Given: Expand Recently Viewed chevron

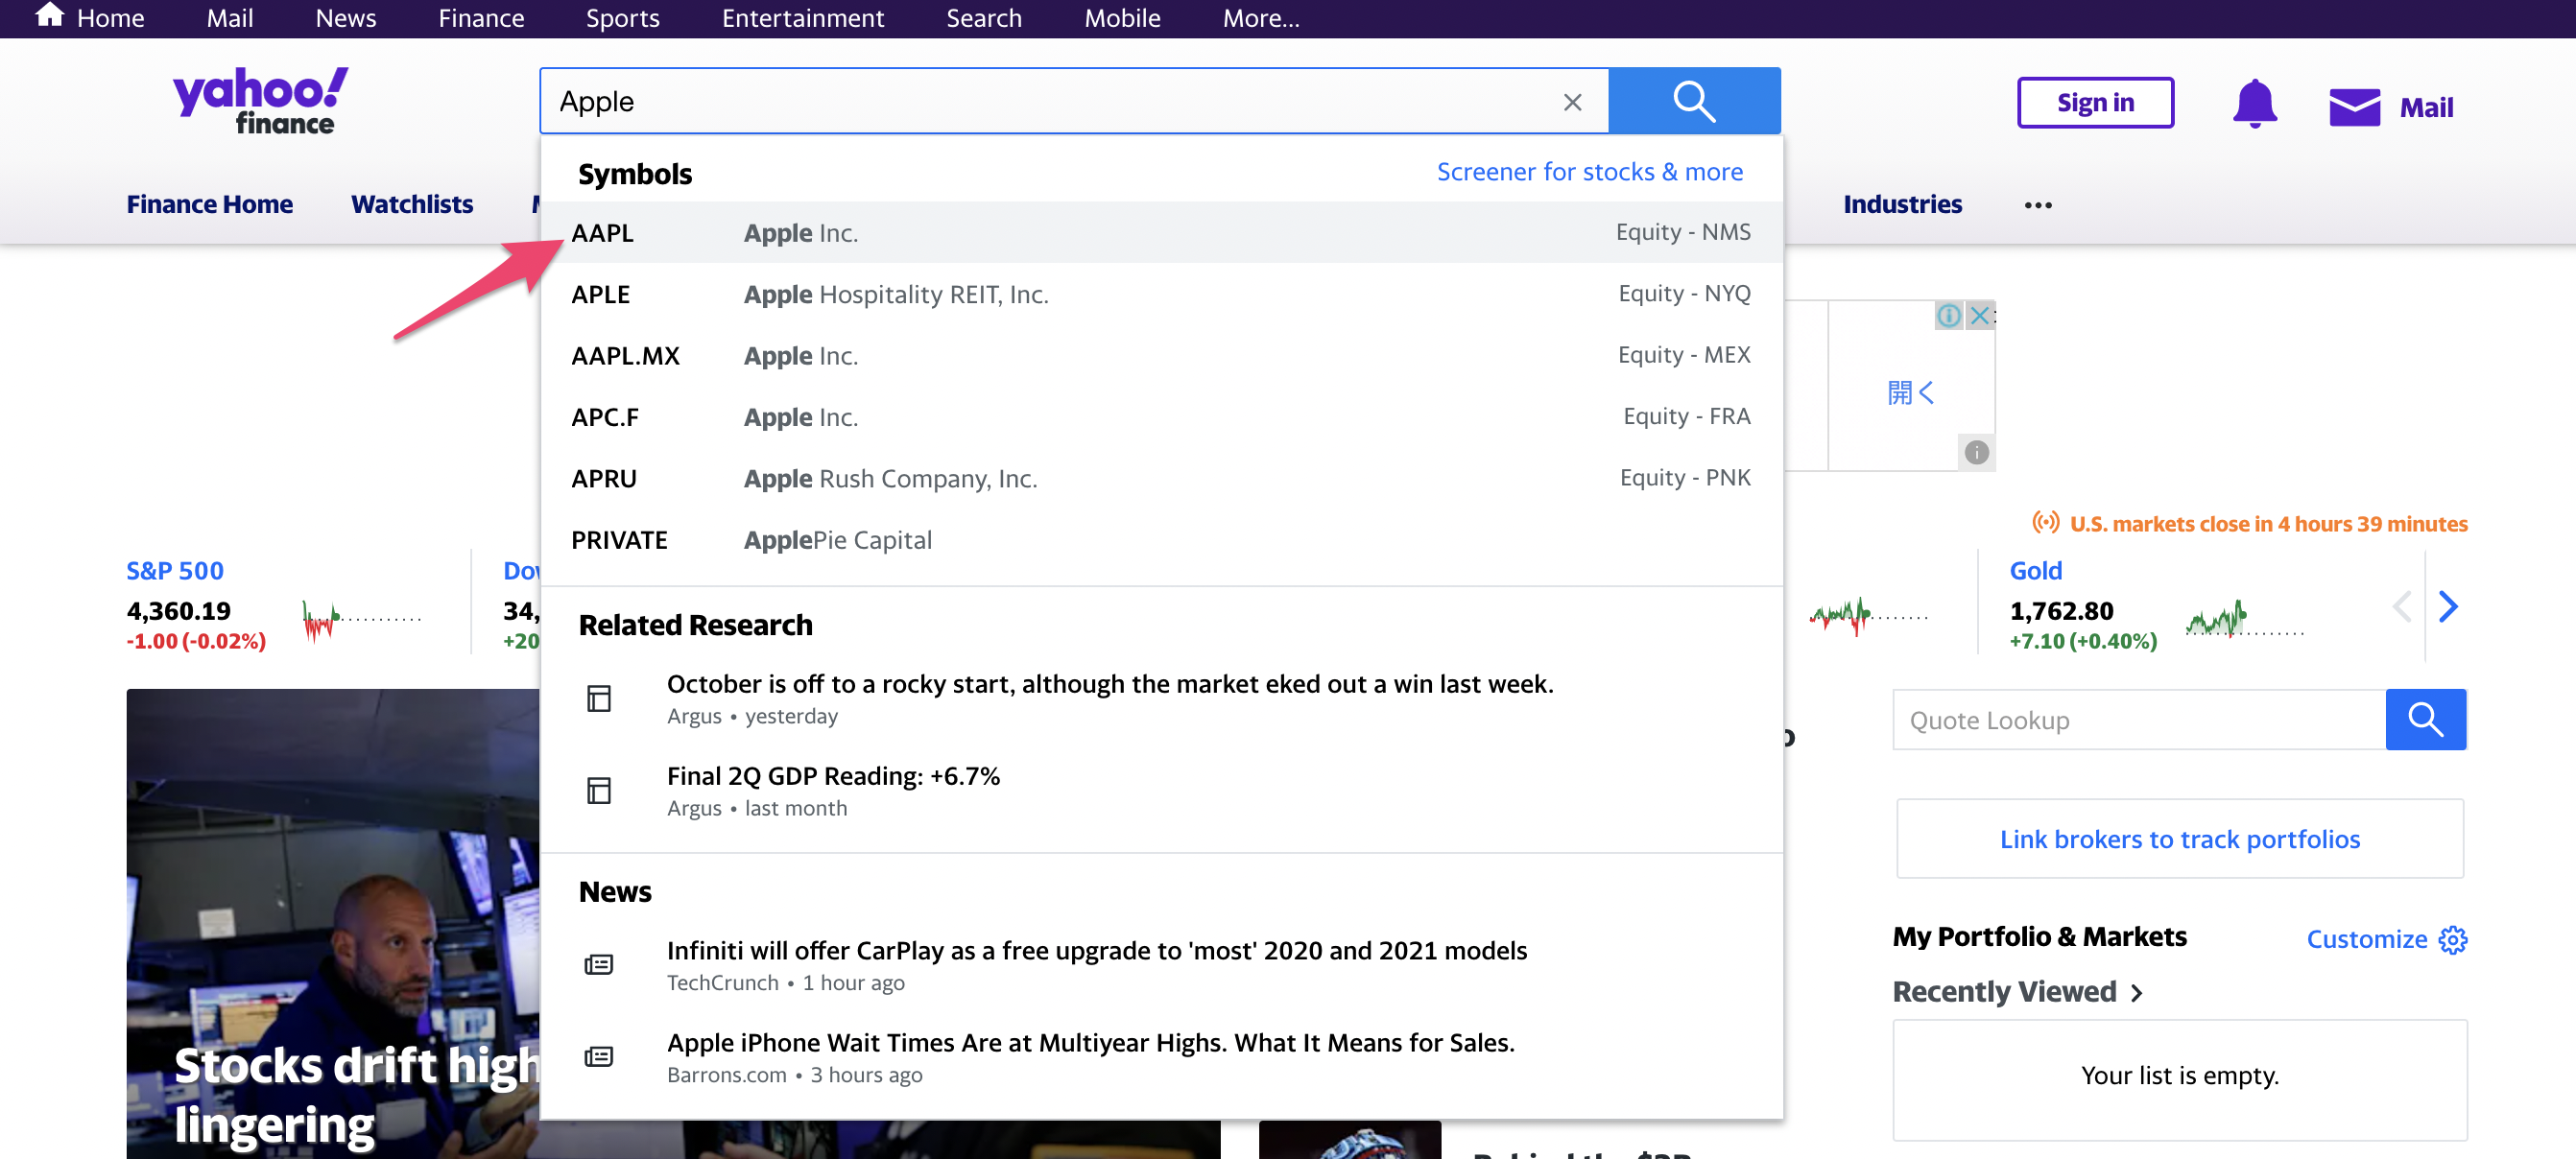Looking at the screenshot, I should (2136, 992).
